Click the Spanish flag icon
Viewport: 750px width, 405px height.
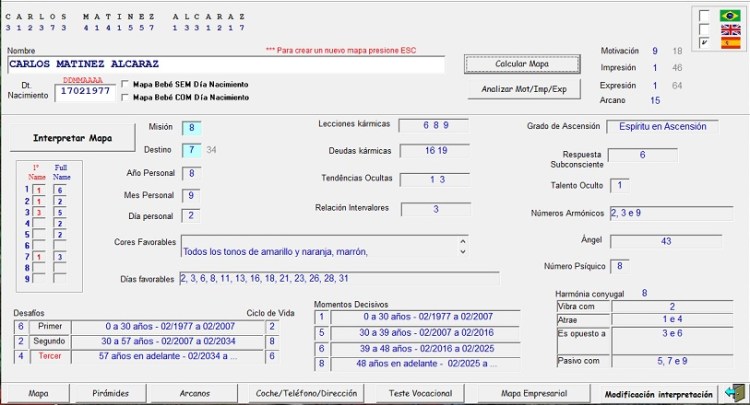730,44
